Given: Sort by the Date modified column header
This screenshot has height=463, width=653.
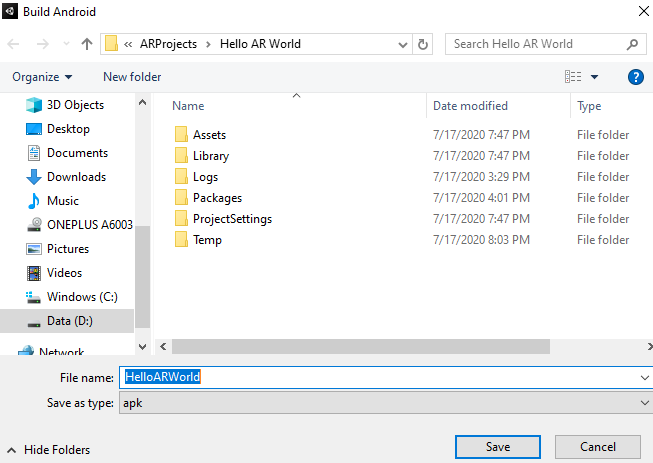Looking at the screenshot, I should point(470,106).
